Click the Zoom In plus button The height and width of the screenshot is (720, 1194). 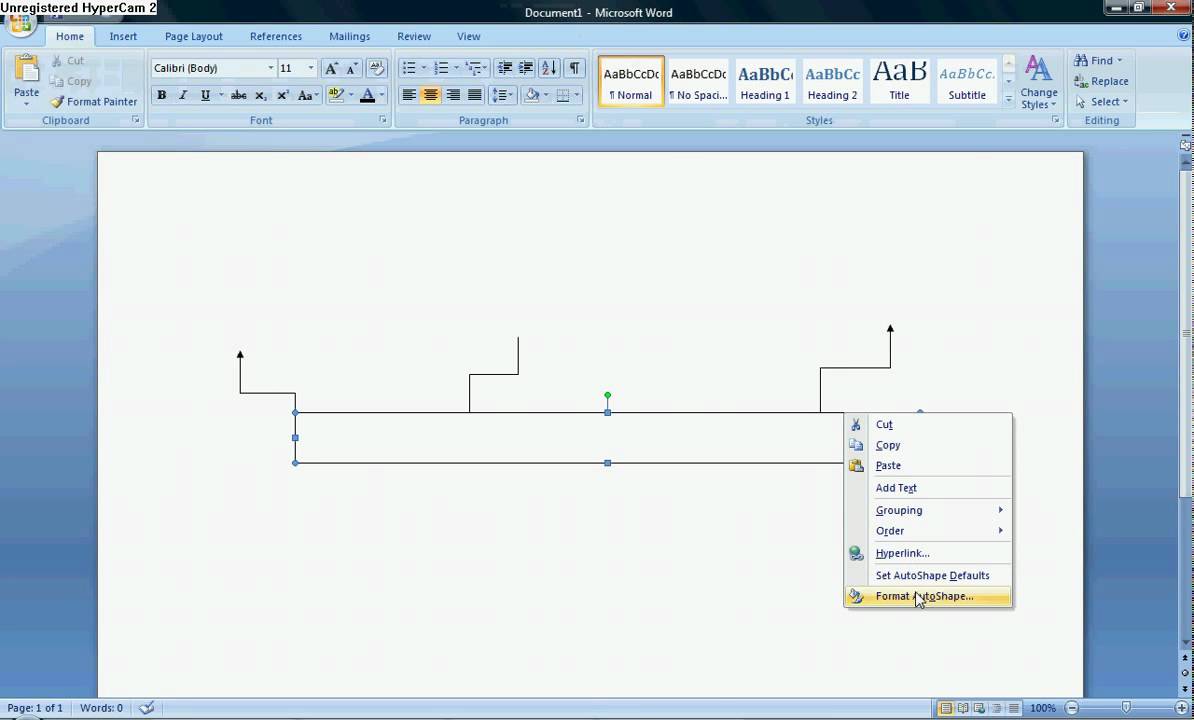[x=1182, y=709]
